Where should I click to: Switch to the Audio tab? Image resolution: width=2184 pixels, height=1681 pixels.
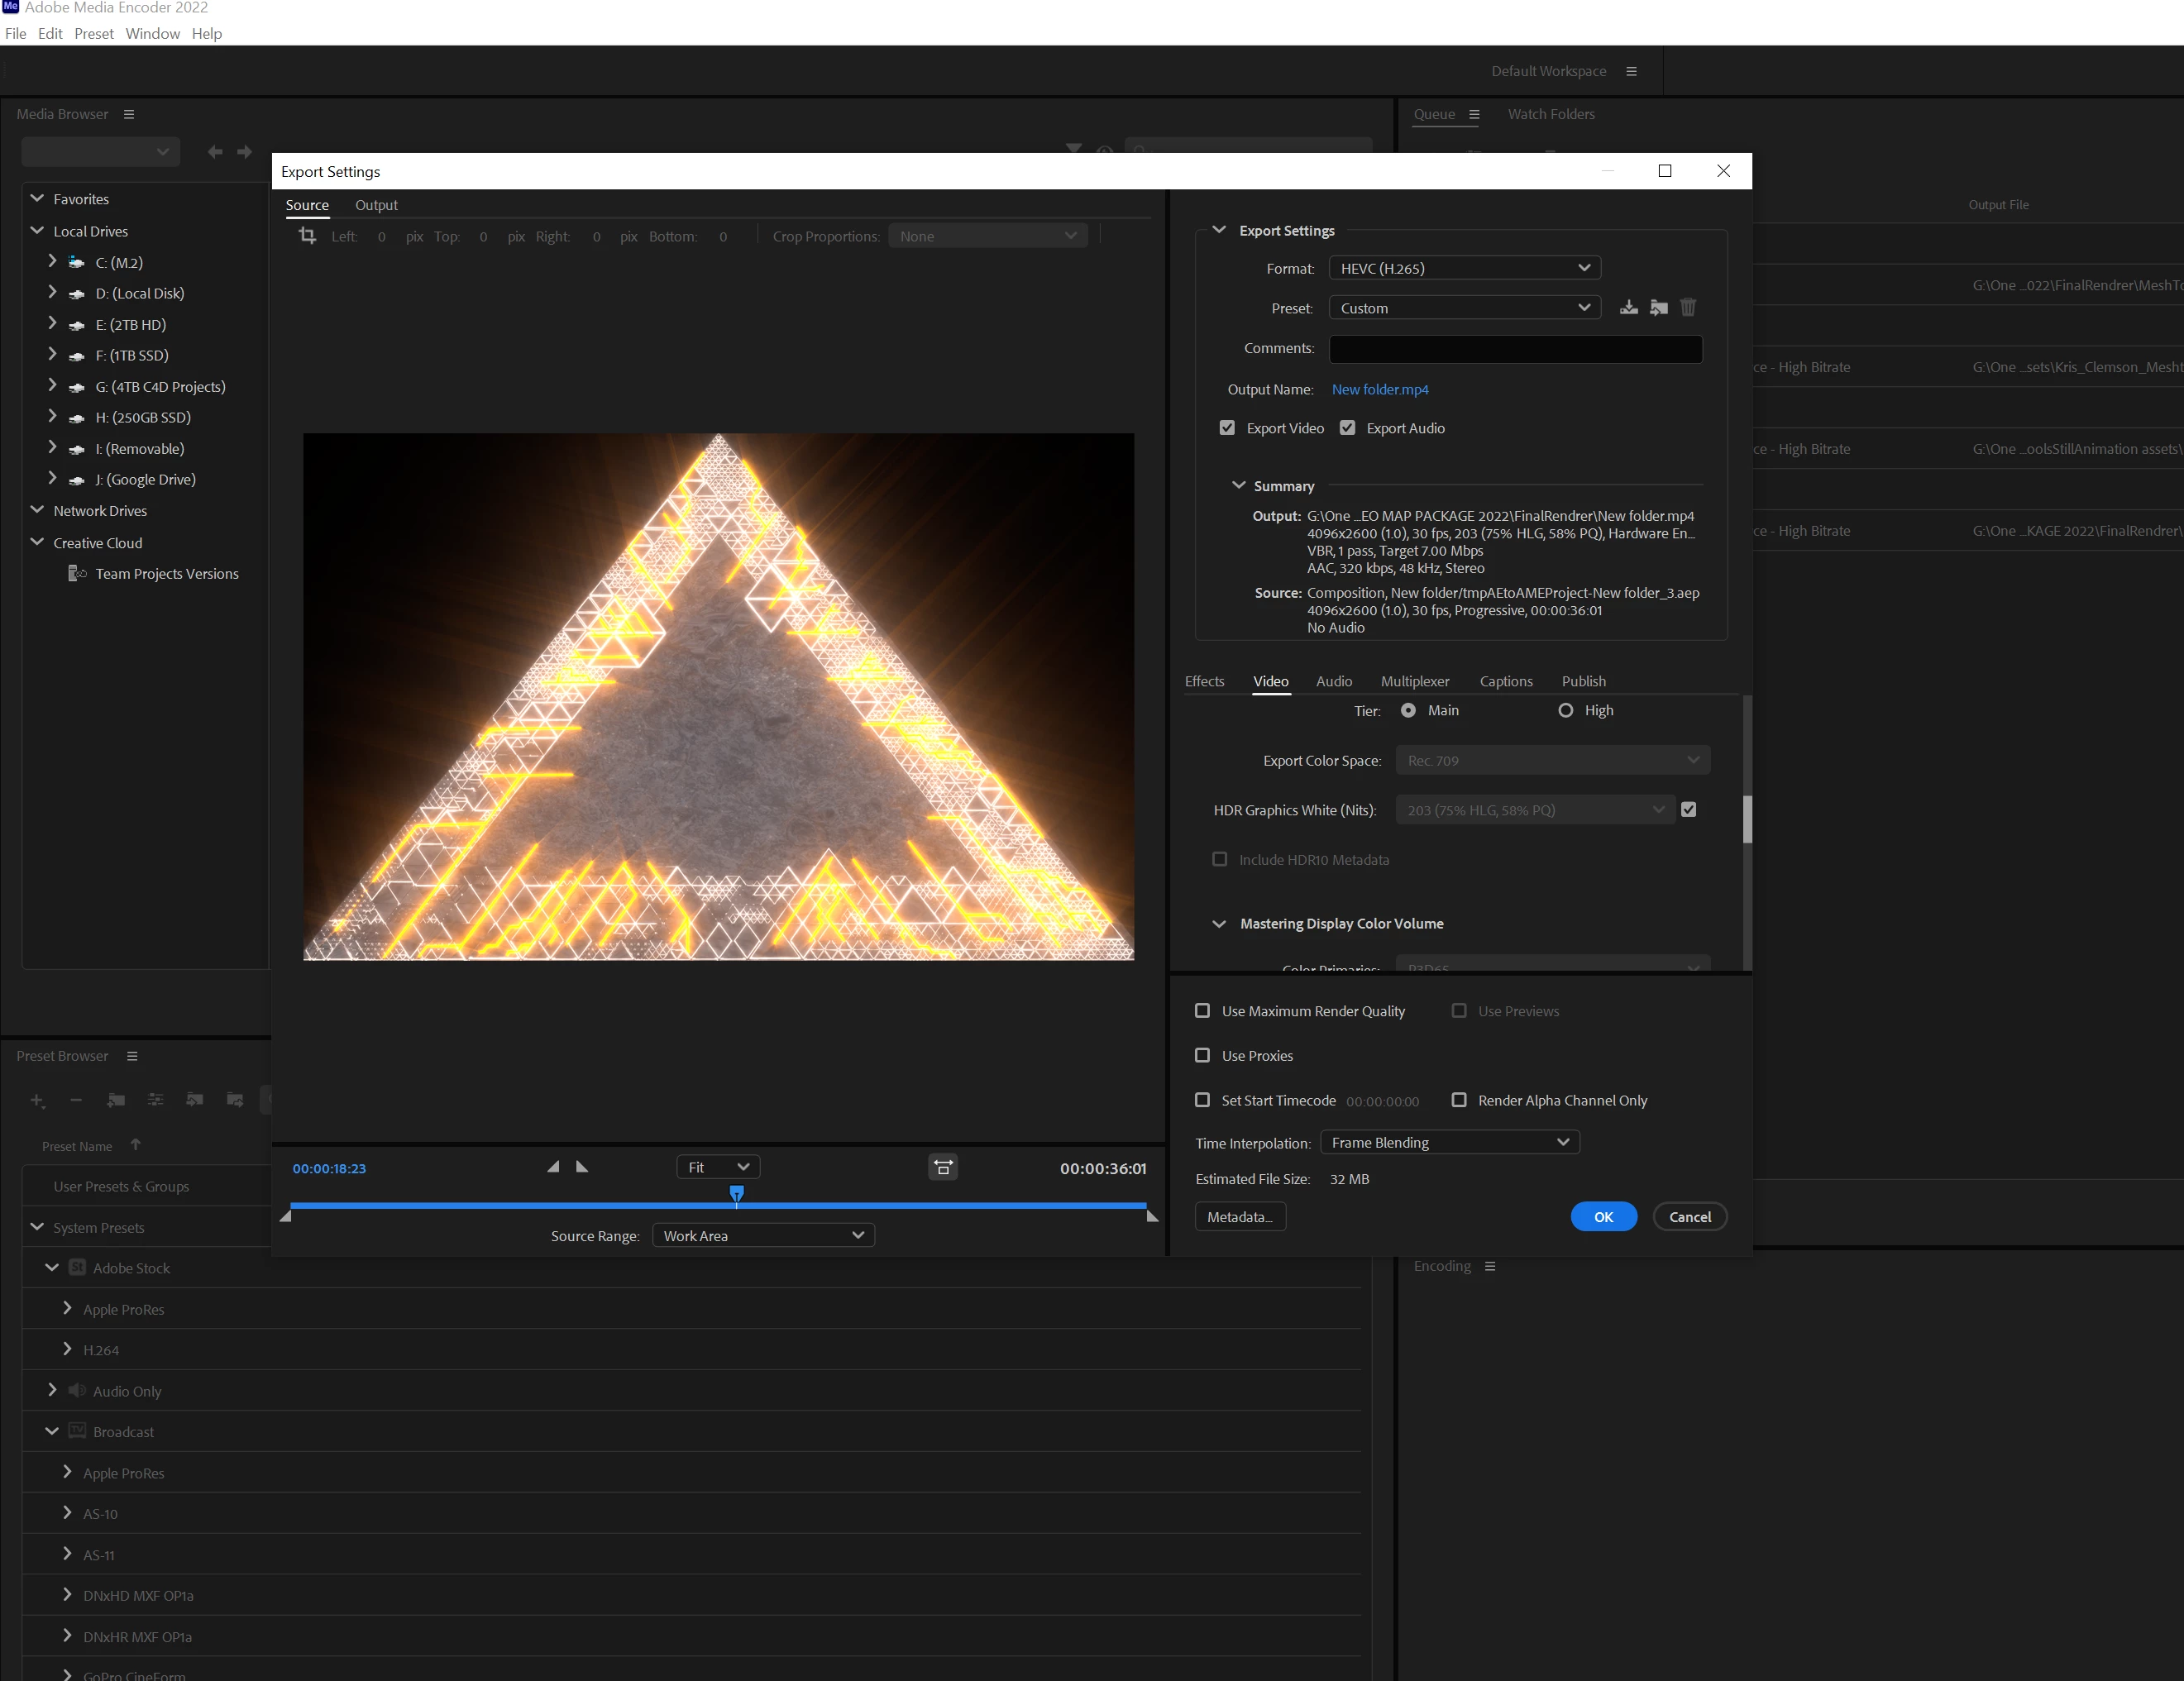[x=1333, y=681]
